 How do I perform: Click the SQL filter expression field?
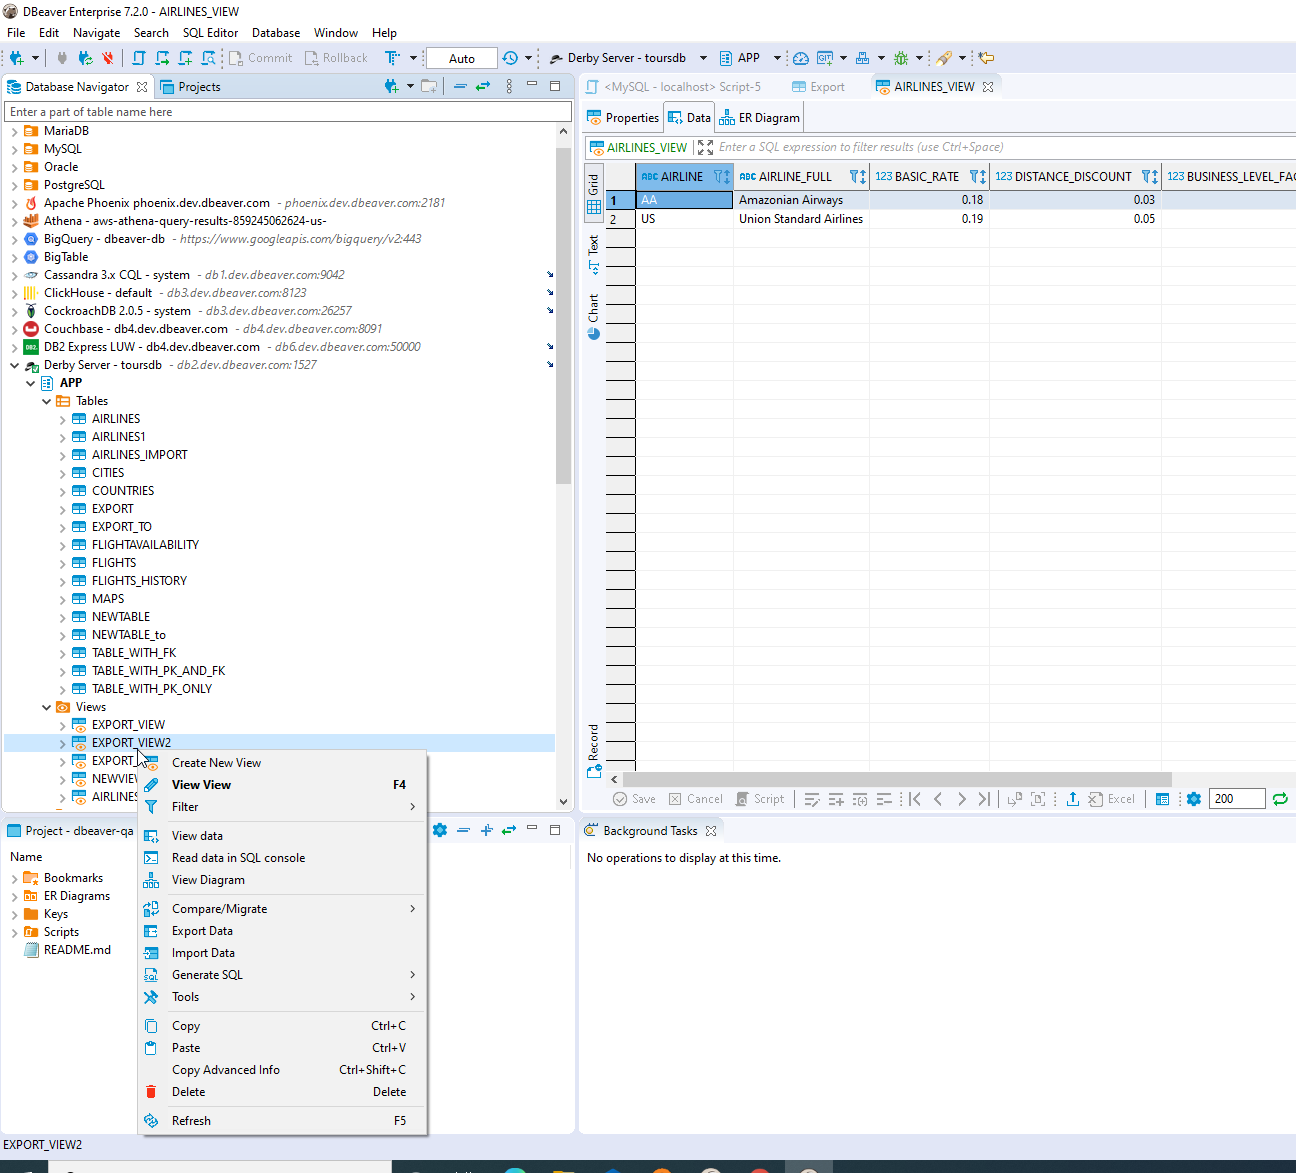[x=1005, y=147]
